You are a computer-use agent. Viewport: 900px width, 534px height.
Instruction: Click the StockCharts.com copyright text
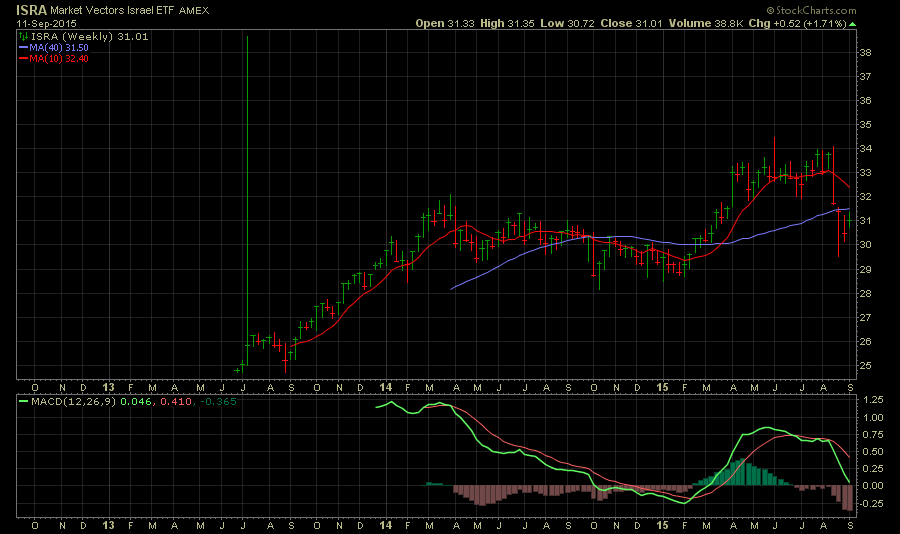[811, 10]
